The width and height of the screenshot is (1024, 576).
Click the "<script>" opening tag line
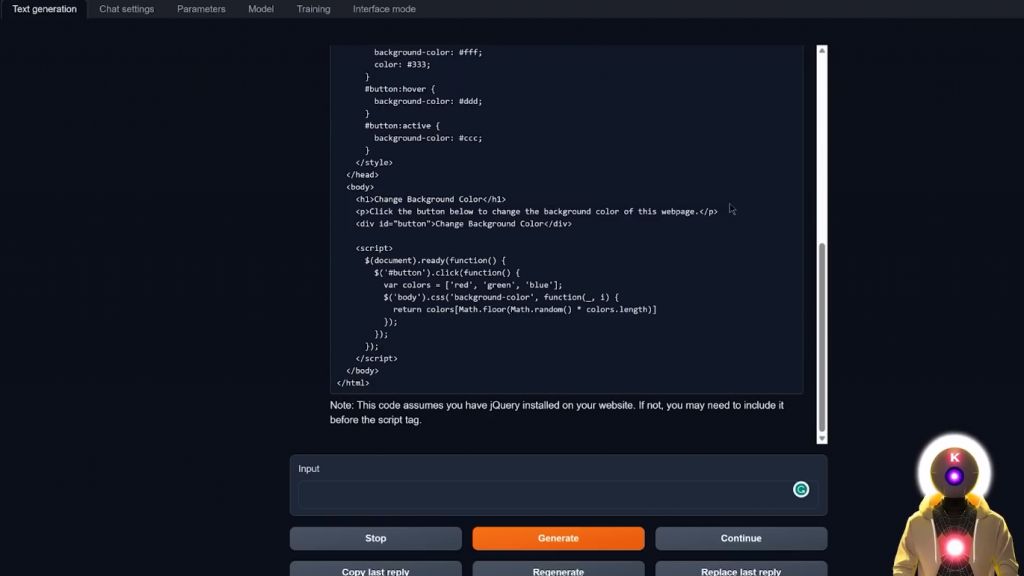(374, 248)
